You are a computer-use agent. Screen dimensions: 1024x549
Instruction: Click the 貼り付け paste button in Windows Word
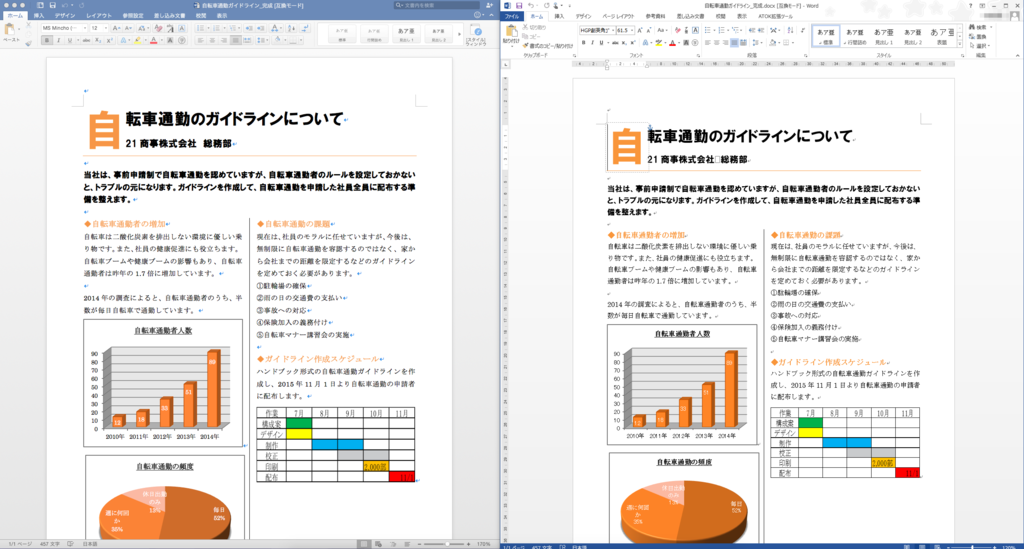(x=511, y=35)
